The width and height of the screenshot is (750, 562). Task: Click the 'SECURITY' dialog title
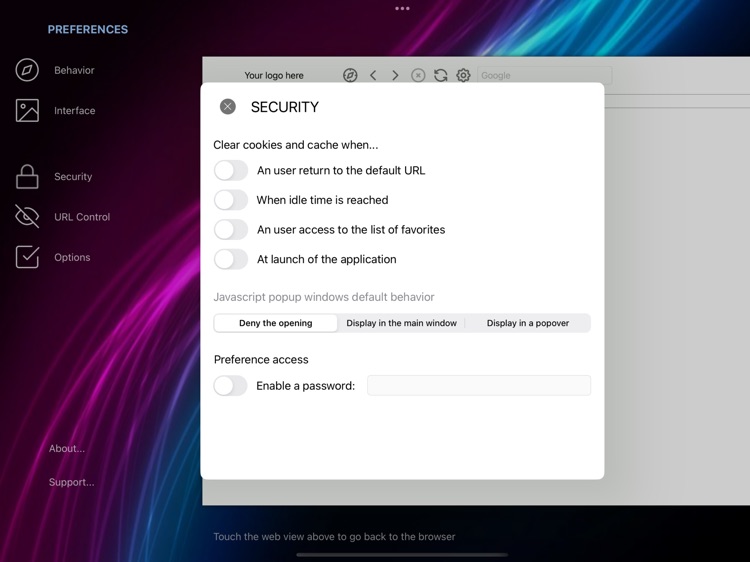[x=285, y=107]
